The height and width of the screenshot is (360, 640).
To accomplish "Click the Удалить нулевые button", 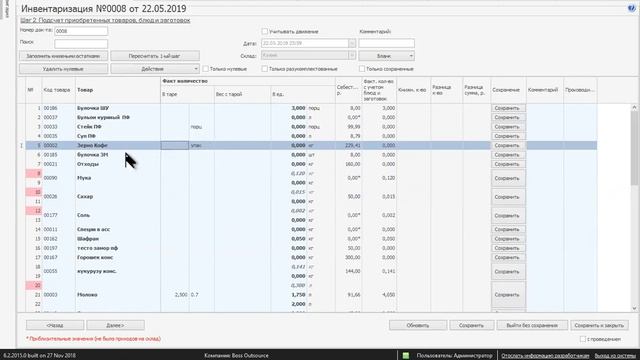I will pos(63,69).
